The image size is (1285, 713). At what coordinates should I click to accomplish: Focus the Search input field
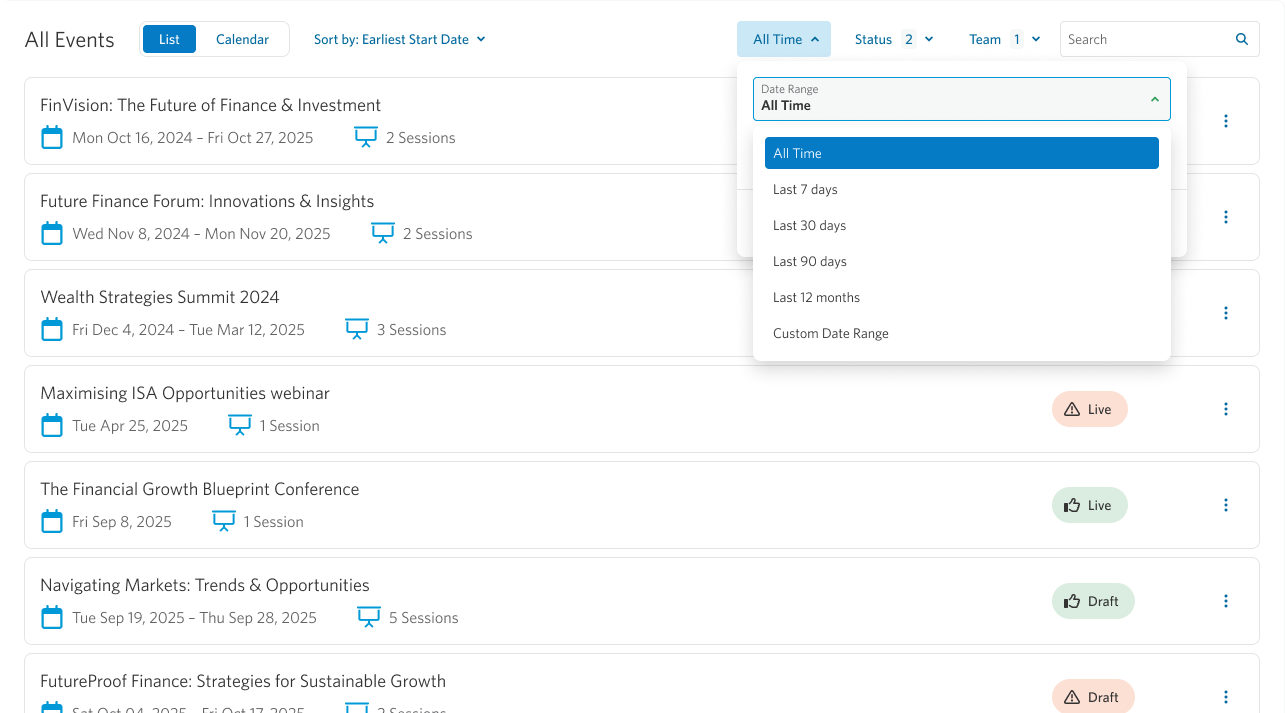pos(1145,40)
